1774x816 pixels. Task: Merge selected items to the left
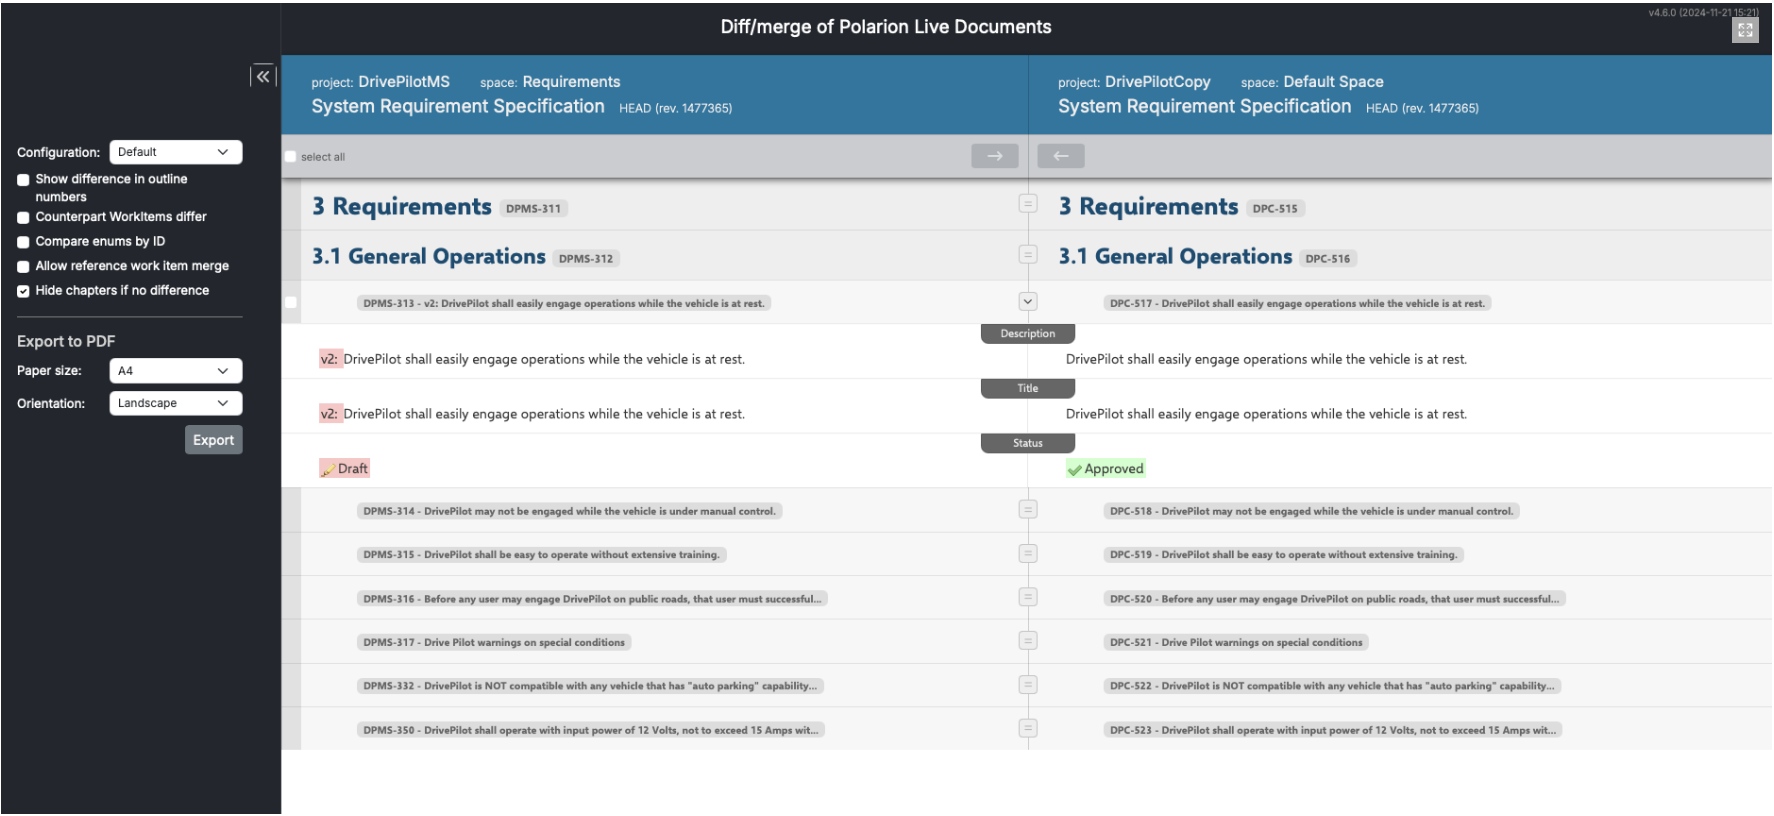[x=1061, y=156]
